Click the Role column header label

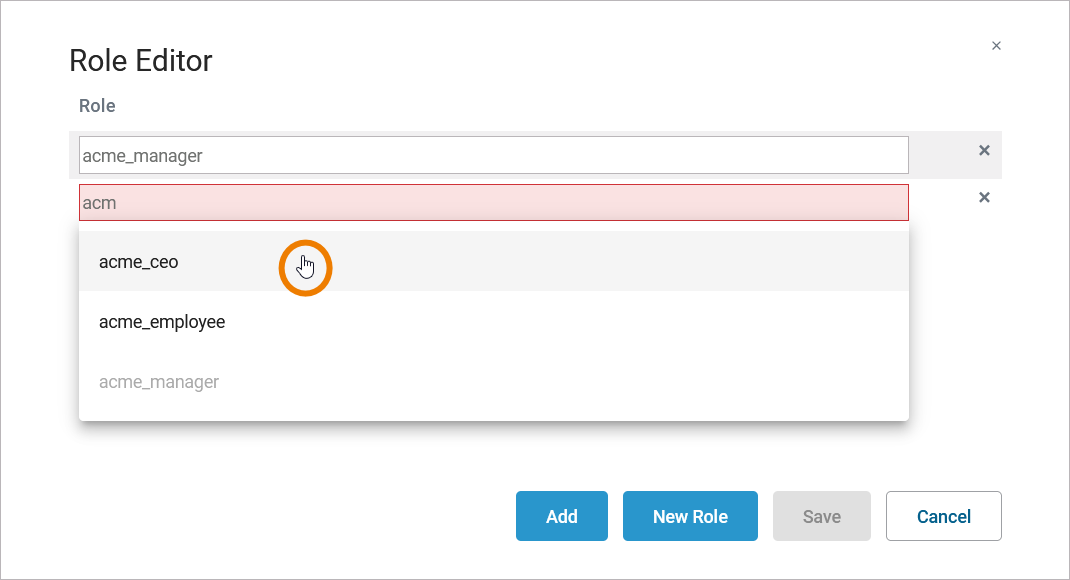[x=97, y=105]
